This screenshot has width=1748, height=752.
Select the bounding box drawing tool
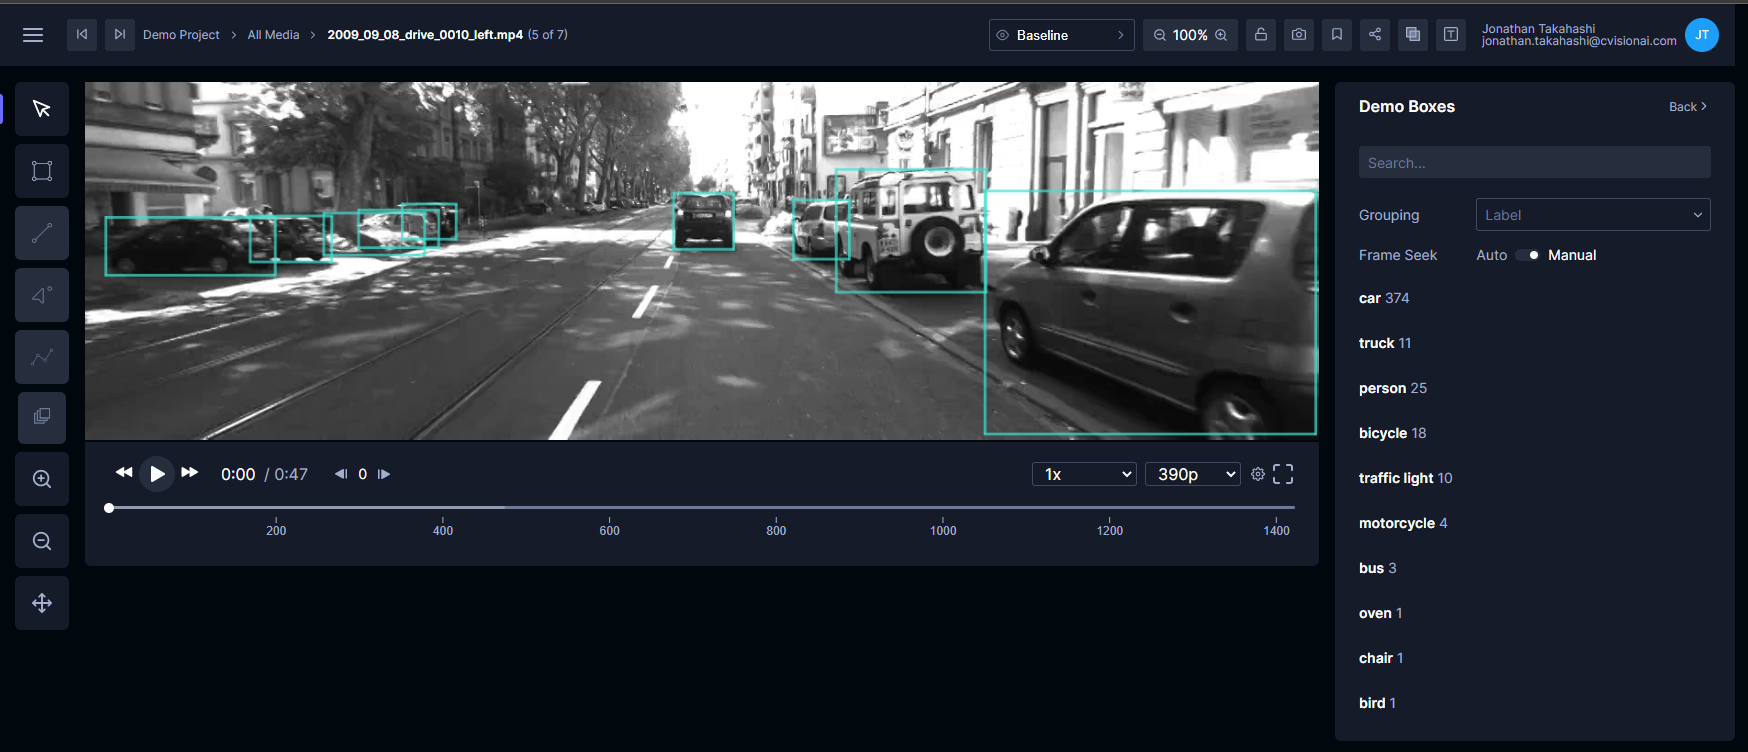[x=42, y=171]
